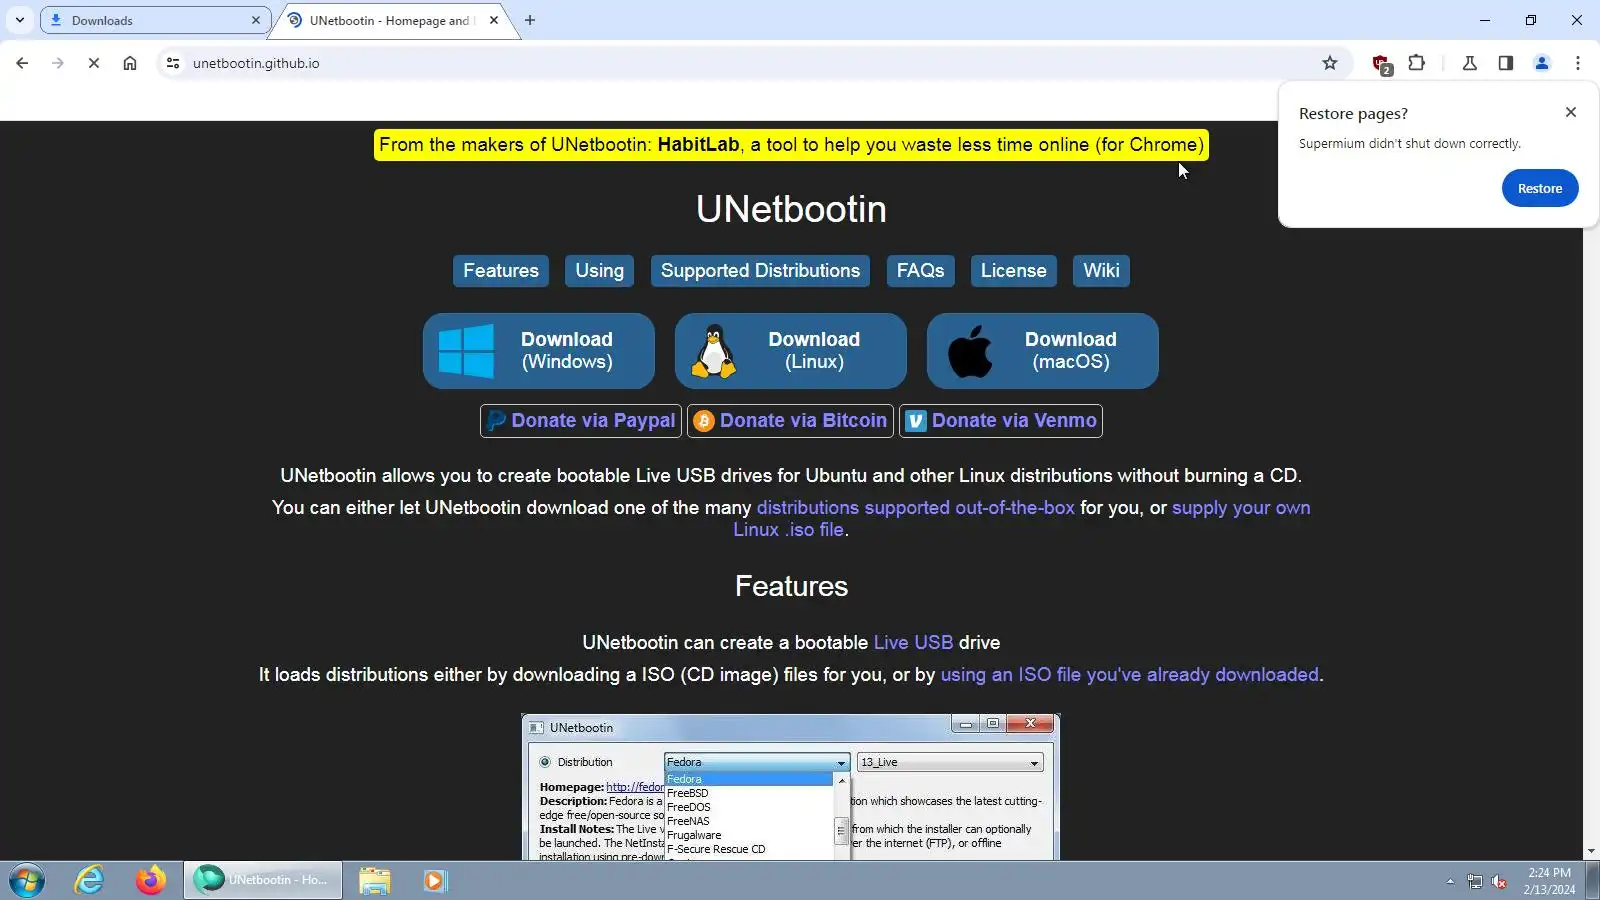Click the Restore button
The image size is (1600, 900).
pos(1540,188)
